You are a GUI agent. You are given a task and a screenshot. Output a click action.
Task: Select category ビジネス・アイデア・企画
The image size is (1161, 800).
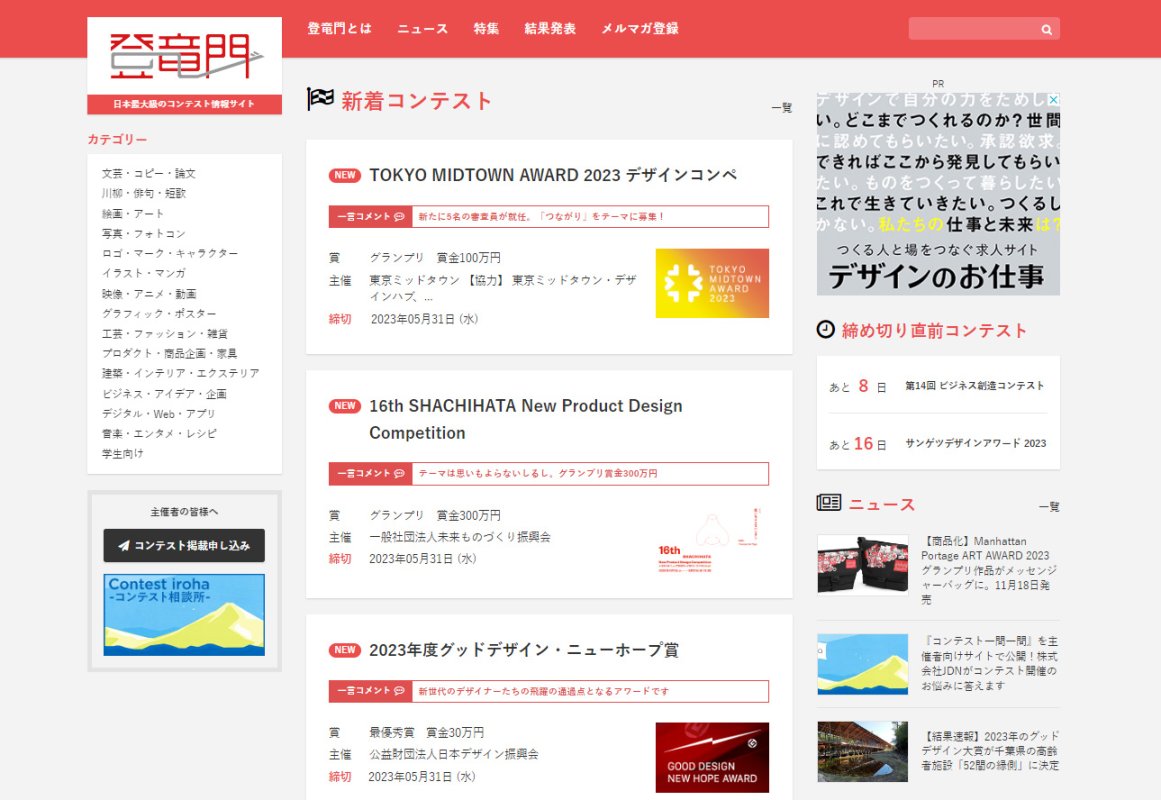tap(164, 393)
